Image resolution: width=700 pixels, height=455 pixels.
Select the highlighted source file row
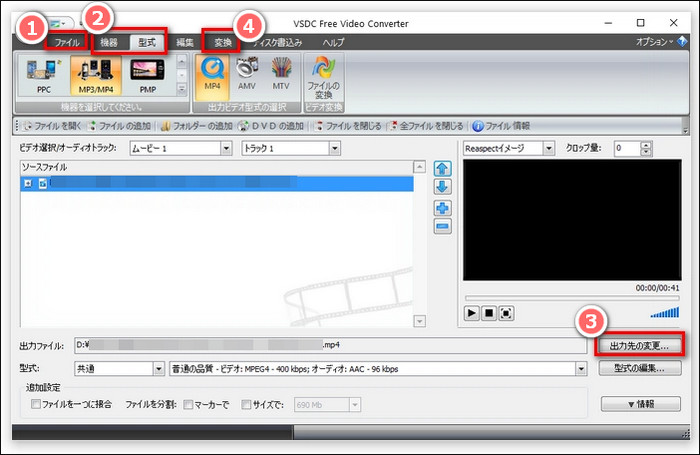[x=217, y=184]
